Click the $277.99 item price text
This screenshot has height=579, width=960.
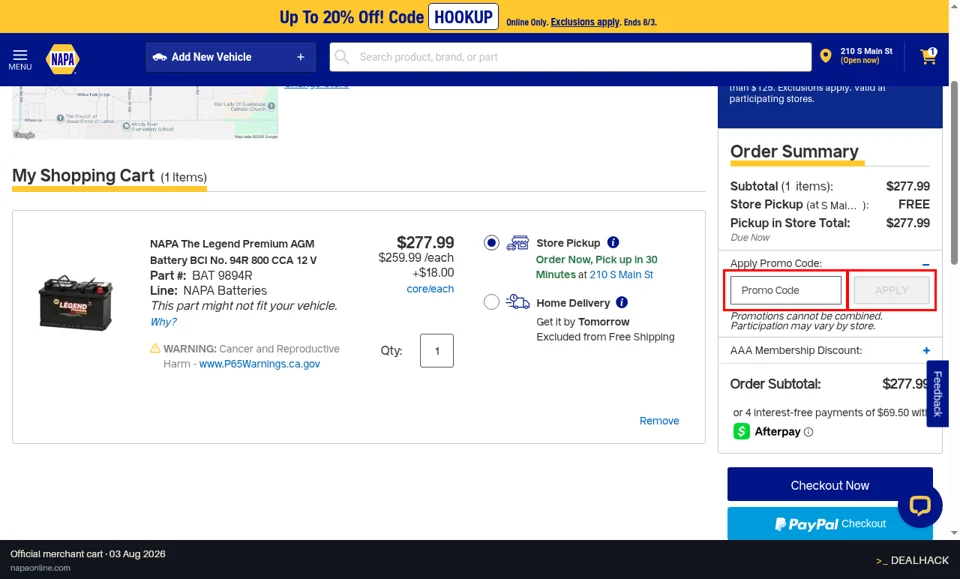[x=425, y=243]
